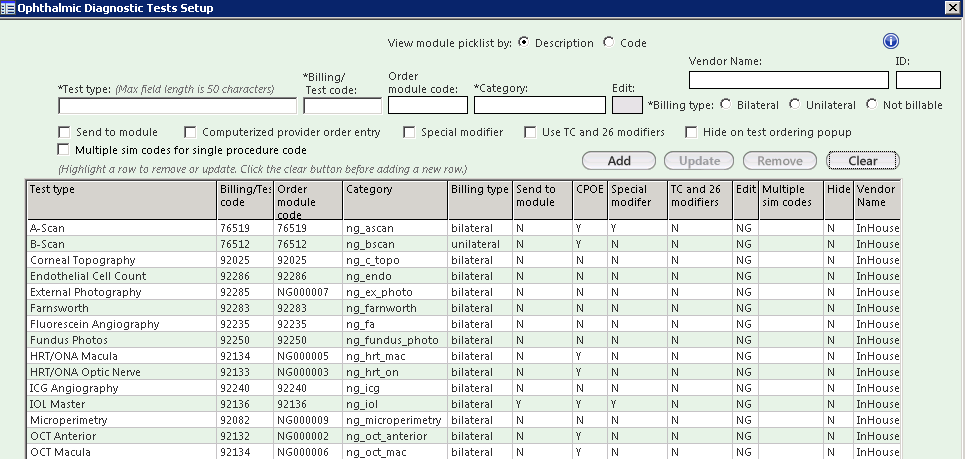Click the Update button
This screenshot has height=459, width=965.
click(x=699, y=161)
